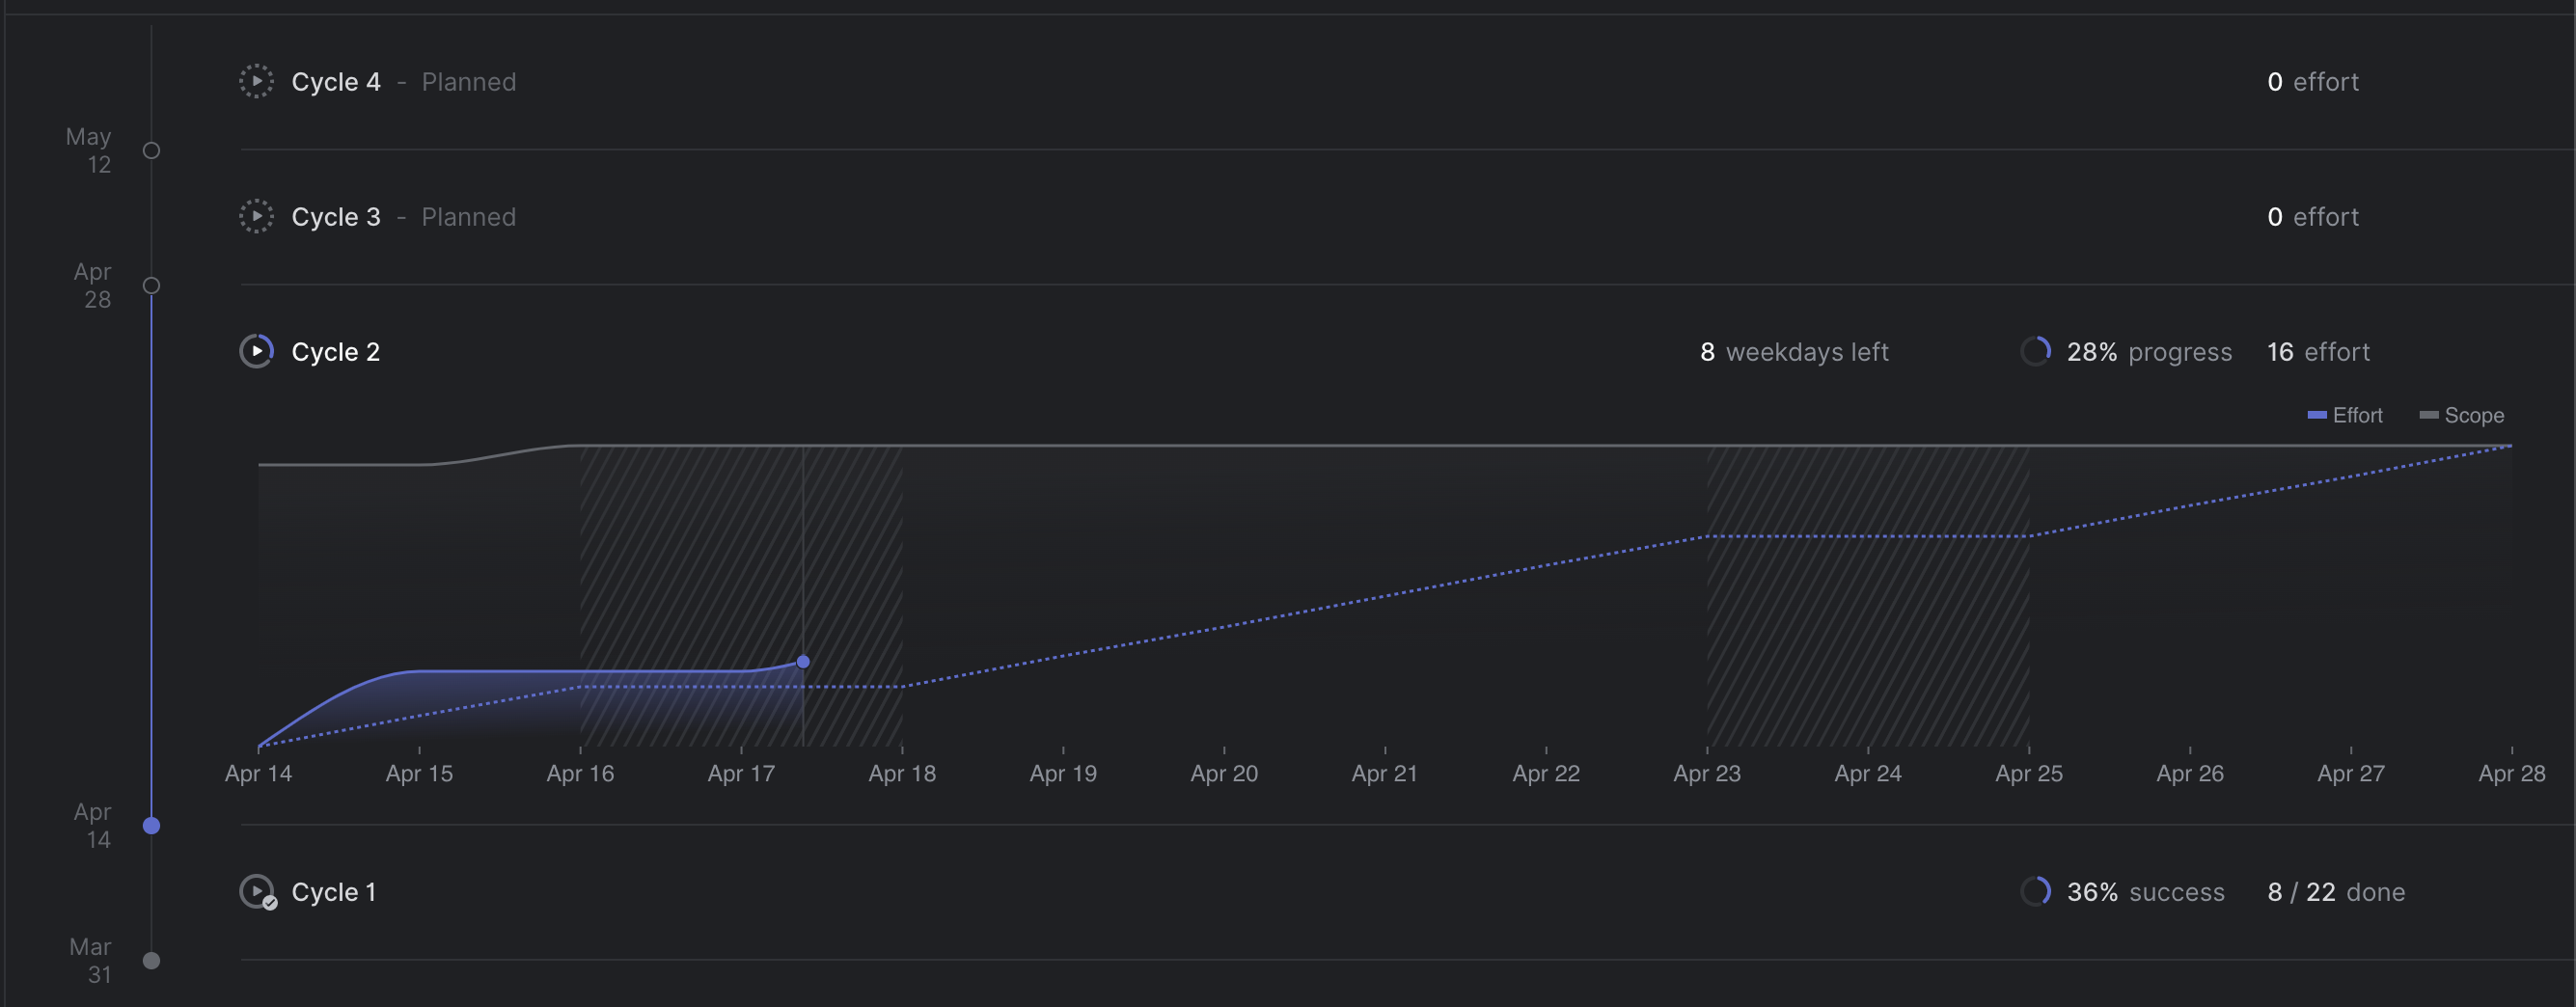Viewport: 2576px width, 1007px height.
Task: Select the filled Apr 14 timeline marker
Action: 151,825
